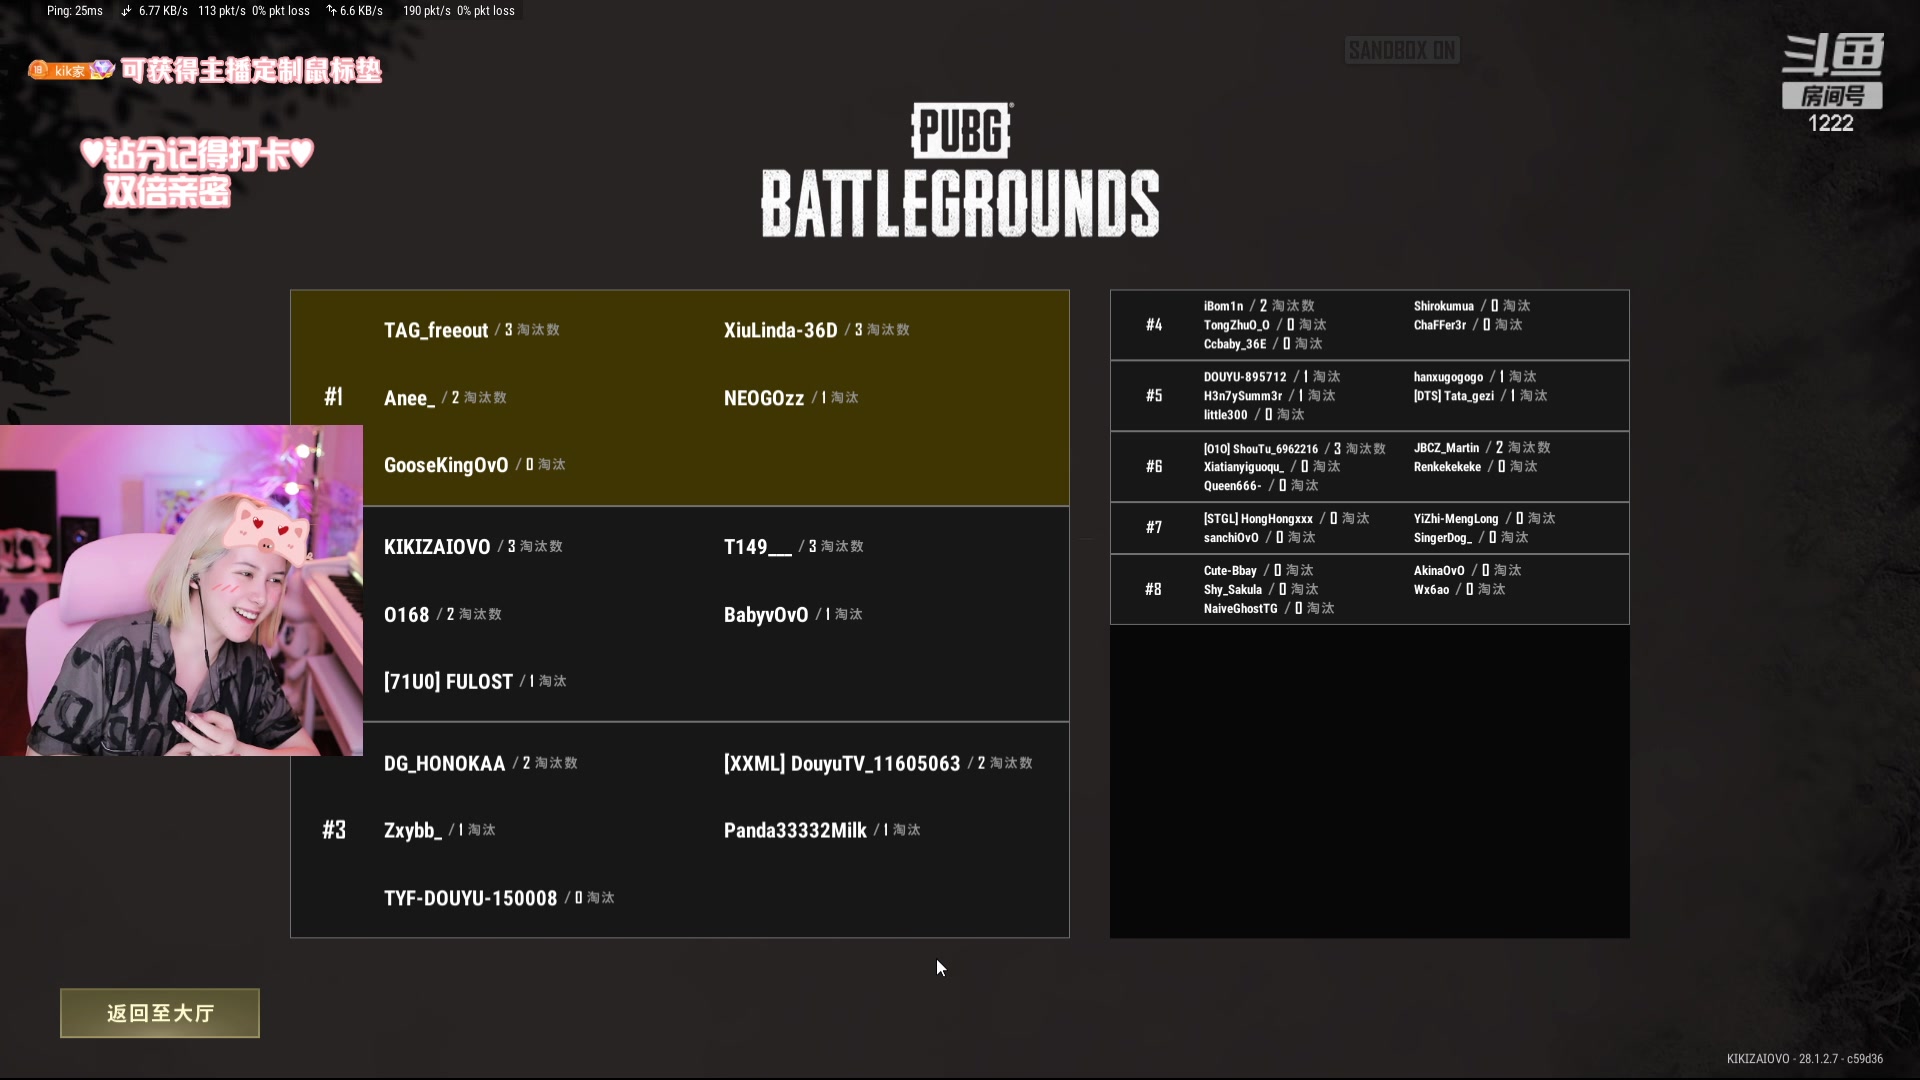Click the upload speed 6.6 KB/s stat
This screenshot has width=1920, height=1080.
(354, 11)
